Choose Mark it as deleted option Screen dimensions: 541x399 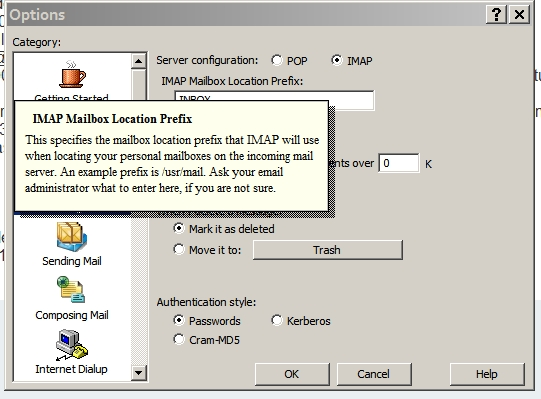pyautogui.click(x=179, y=228)
